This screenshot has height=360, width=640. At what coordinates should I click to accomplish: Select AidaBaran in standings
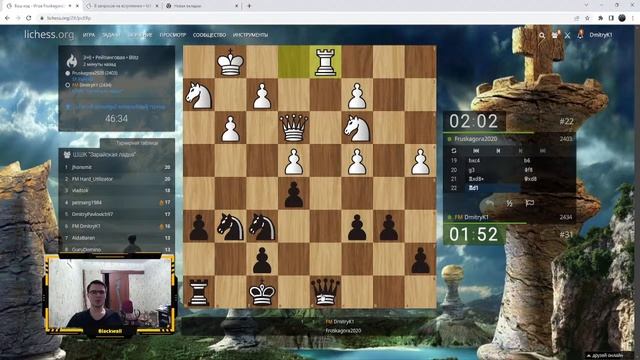[83, 238]
